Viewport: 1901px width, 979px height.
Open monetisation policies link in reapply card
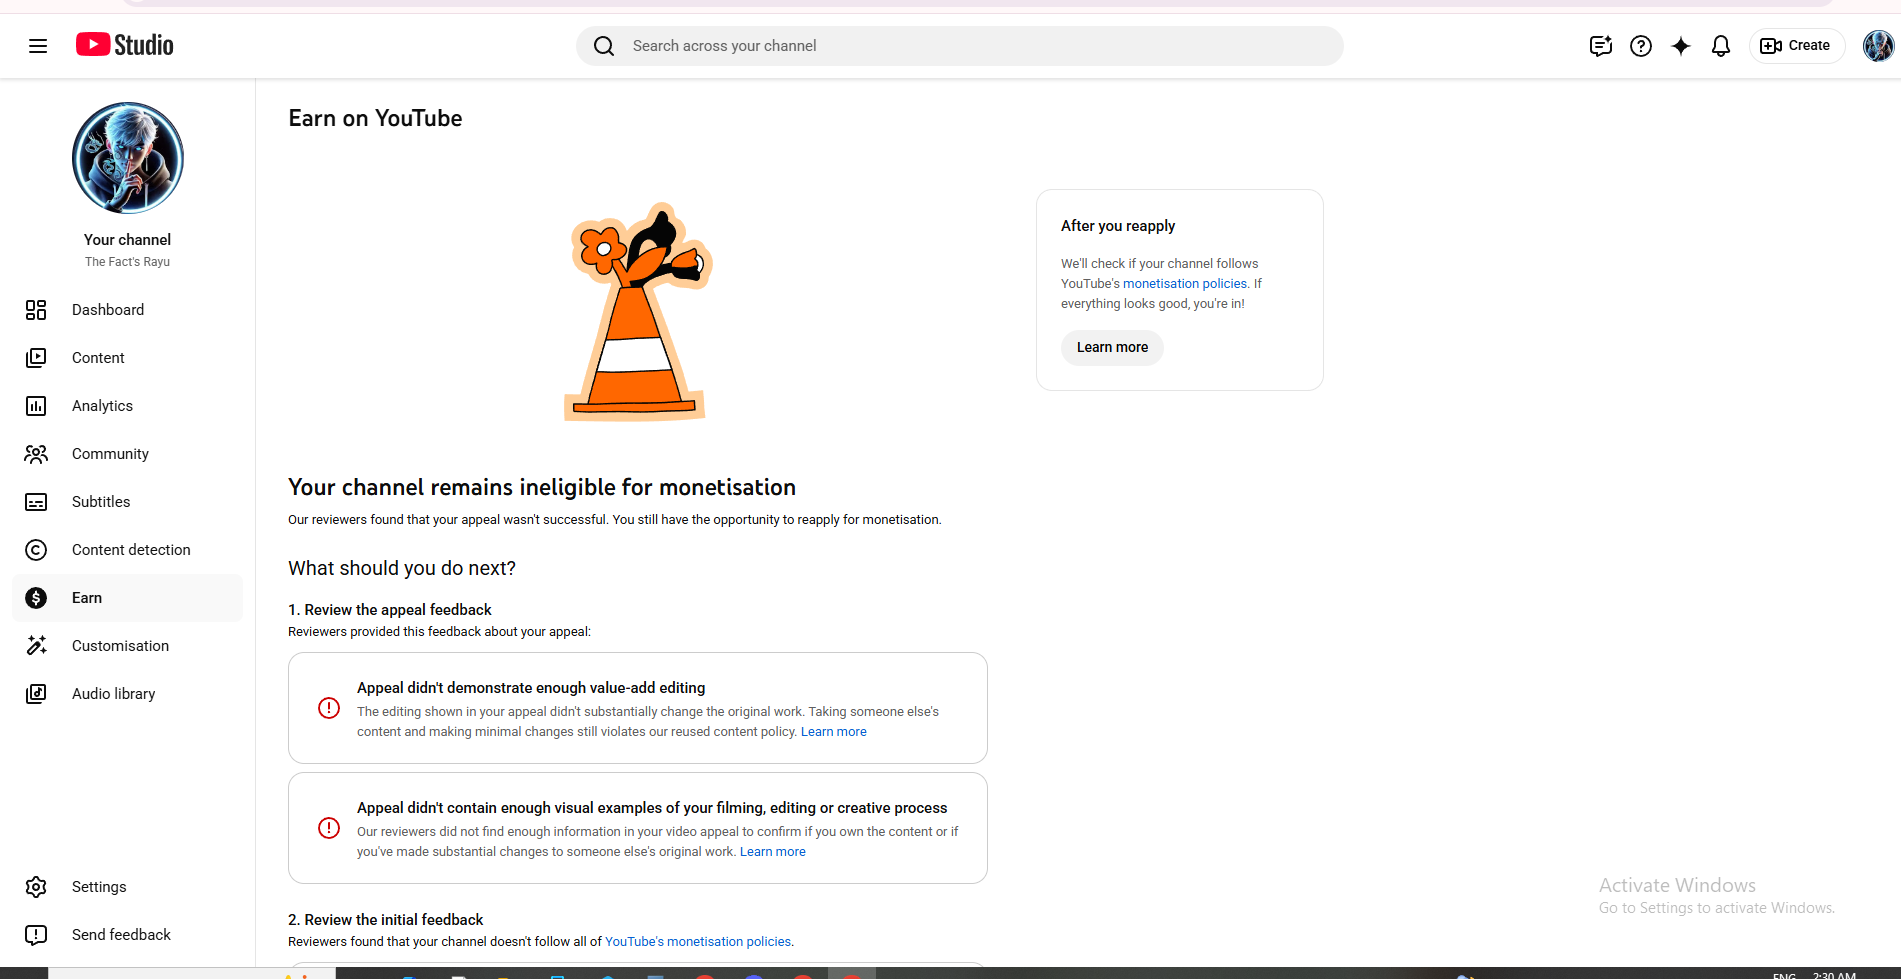[x=1184, y=284]
